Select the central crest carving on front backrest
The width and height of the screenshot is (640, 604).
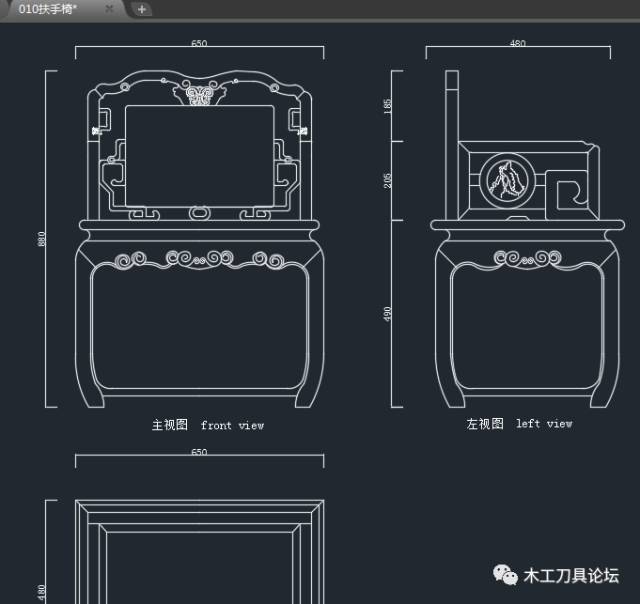coord(200,93)
